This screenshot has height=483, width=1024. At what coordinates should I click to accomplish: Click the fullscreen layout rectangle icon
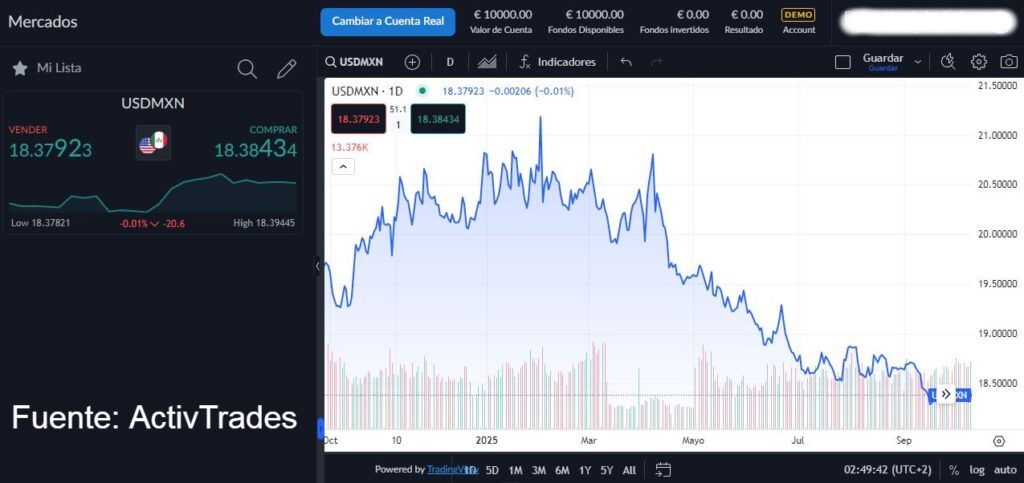(x=843, y=62)
